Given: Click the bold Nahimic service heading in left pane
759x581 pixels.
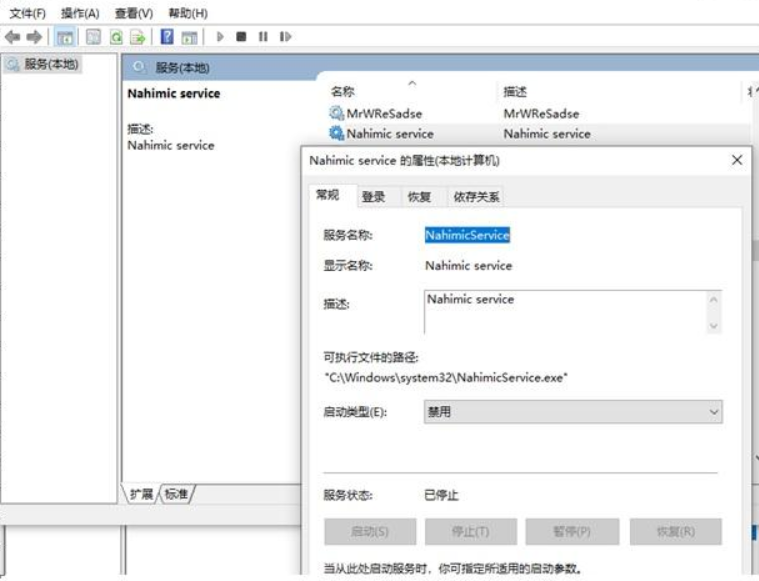Looking at the screenshot, I should 174,93.
